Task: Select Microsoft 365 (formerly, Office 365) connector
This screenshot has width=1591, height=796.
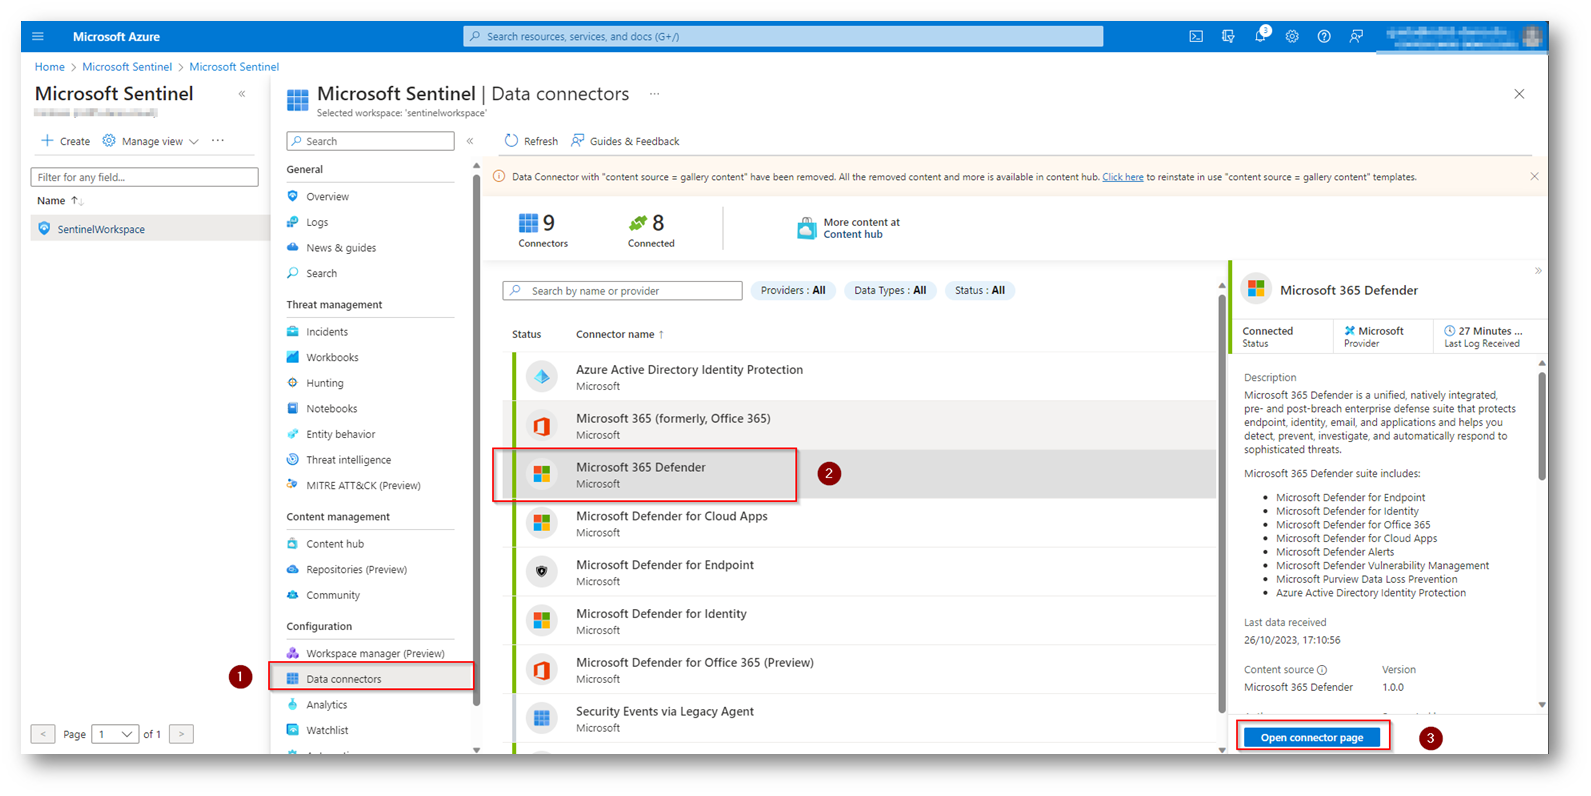Action: 864,426
